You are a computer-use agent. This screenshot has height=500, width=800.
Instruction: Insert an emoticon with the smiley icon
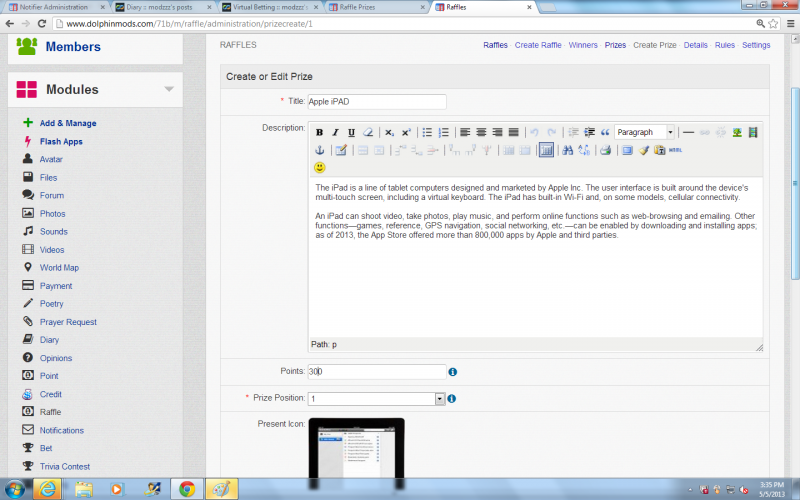[319, 167]
